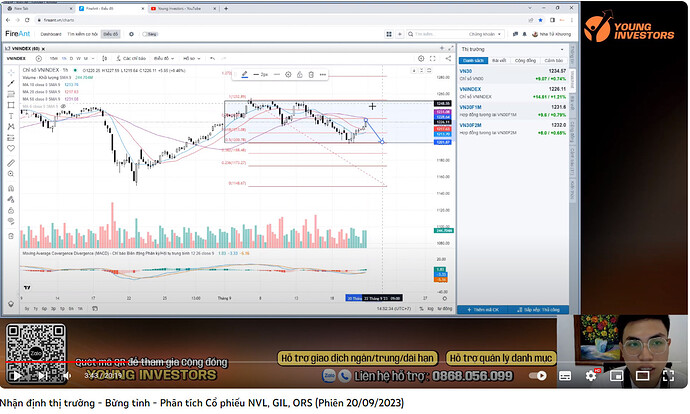Viewport: 690px width, 414px height.
Task: Open more options in drawing toolbar
Action: pyautogui.click(x=323, y=74)
